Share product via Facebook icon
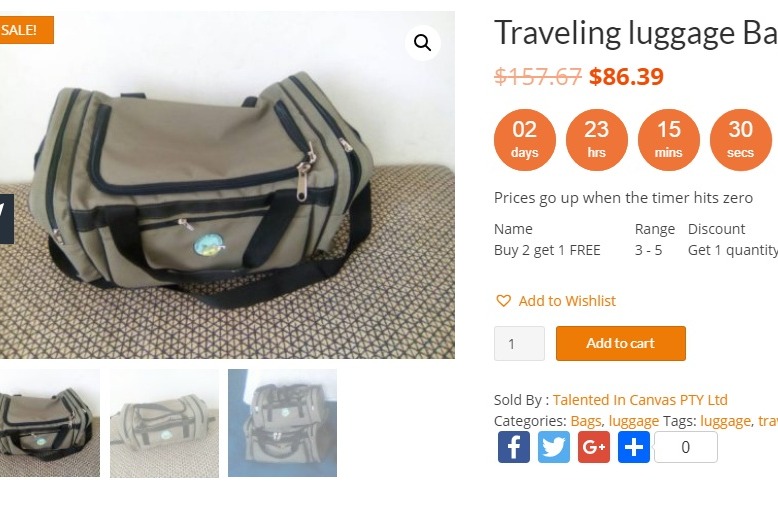 (x=514, y=447)
